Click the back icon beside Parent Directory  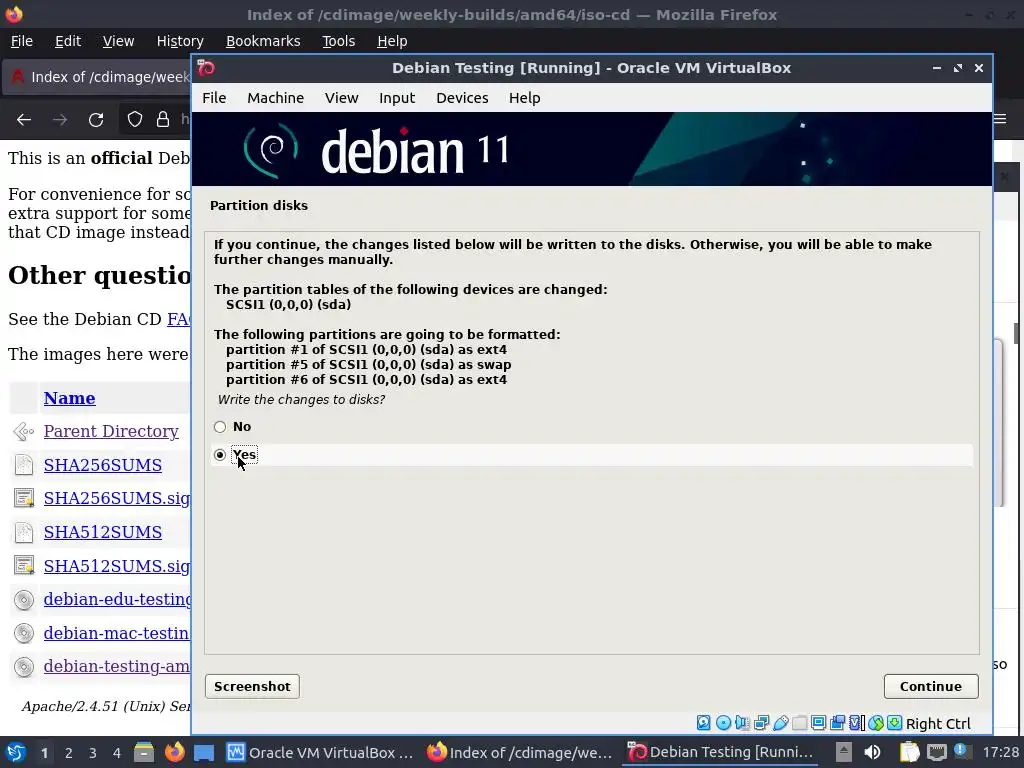pyautogui.click(x=24, y=432)
